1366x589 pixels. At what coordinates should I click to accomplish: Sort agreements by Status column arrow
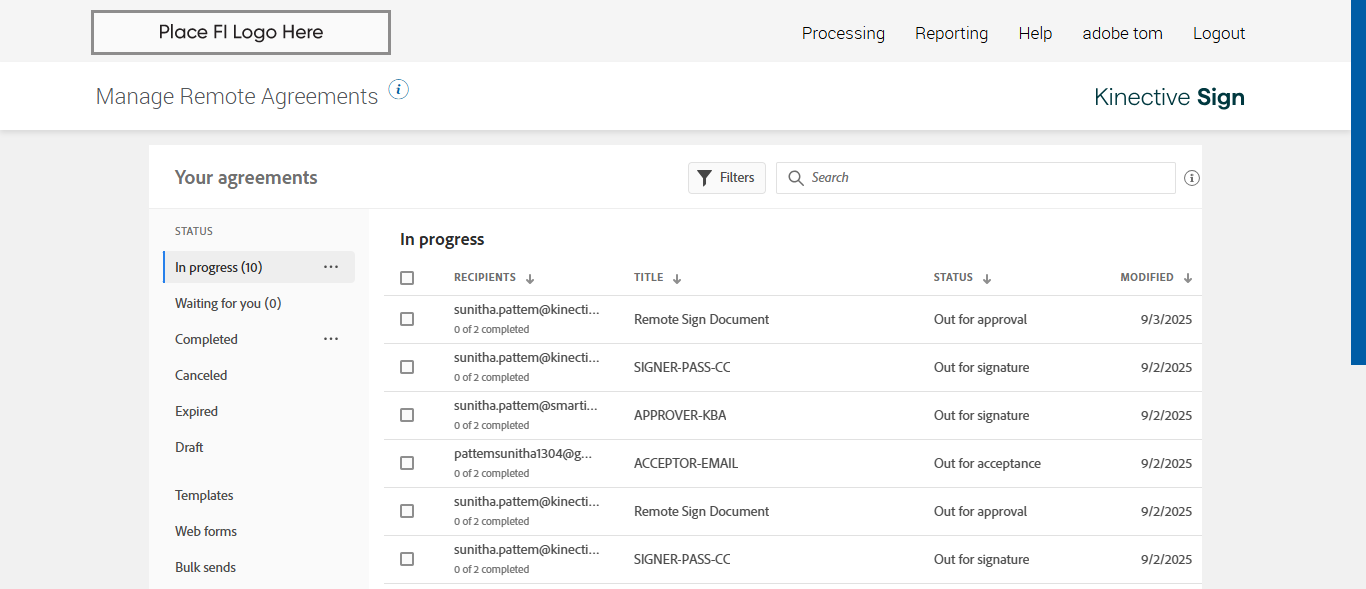pos(987,279)
